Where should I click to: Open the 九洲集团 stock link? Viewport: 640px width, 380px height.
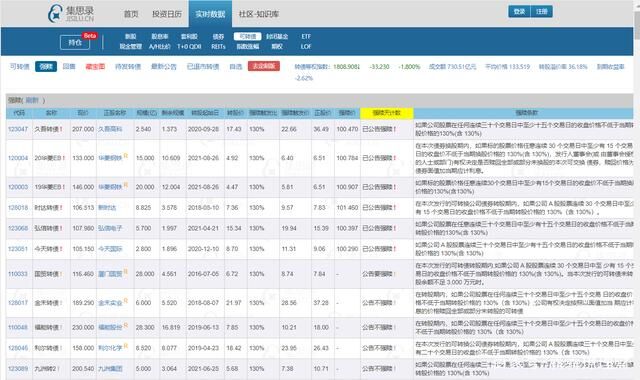110,369
